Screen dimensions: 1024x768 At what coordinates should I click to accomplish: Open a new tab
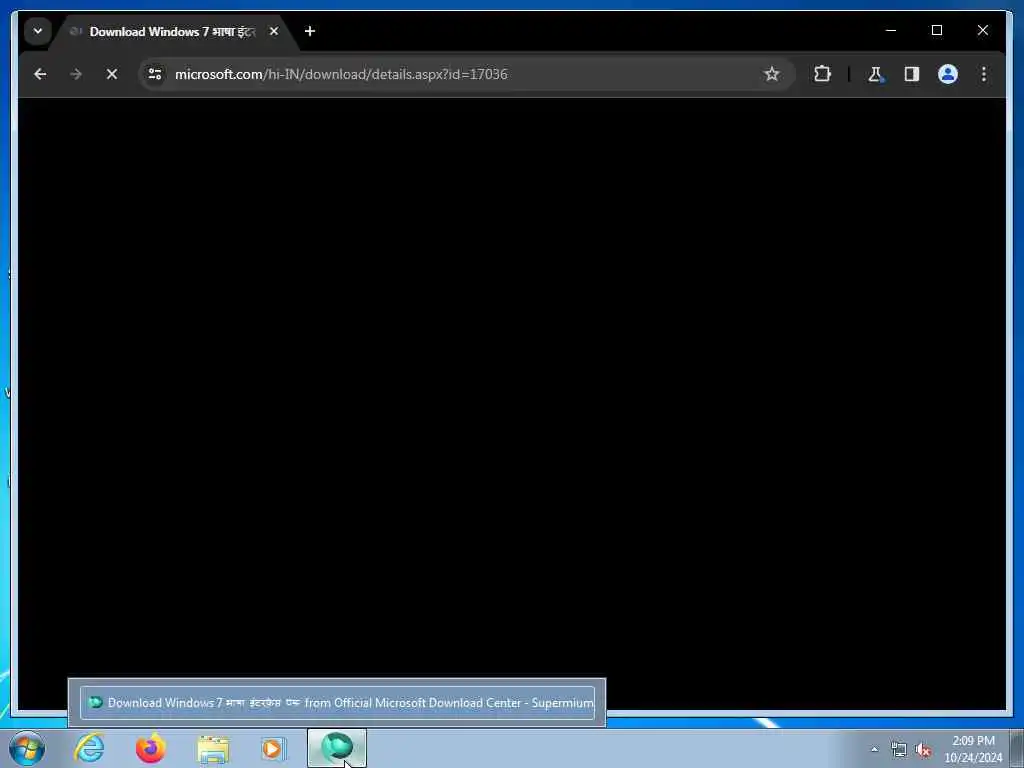point(310,31)
